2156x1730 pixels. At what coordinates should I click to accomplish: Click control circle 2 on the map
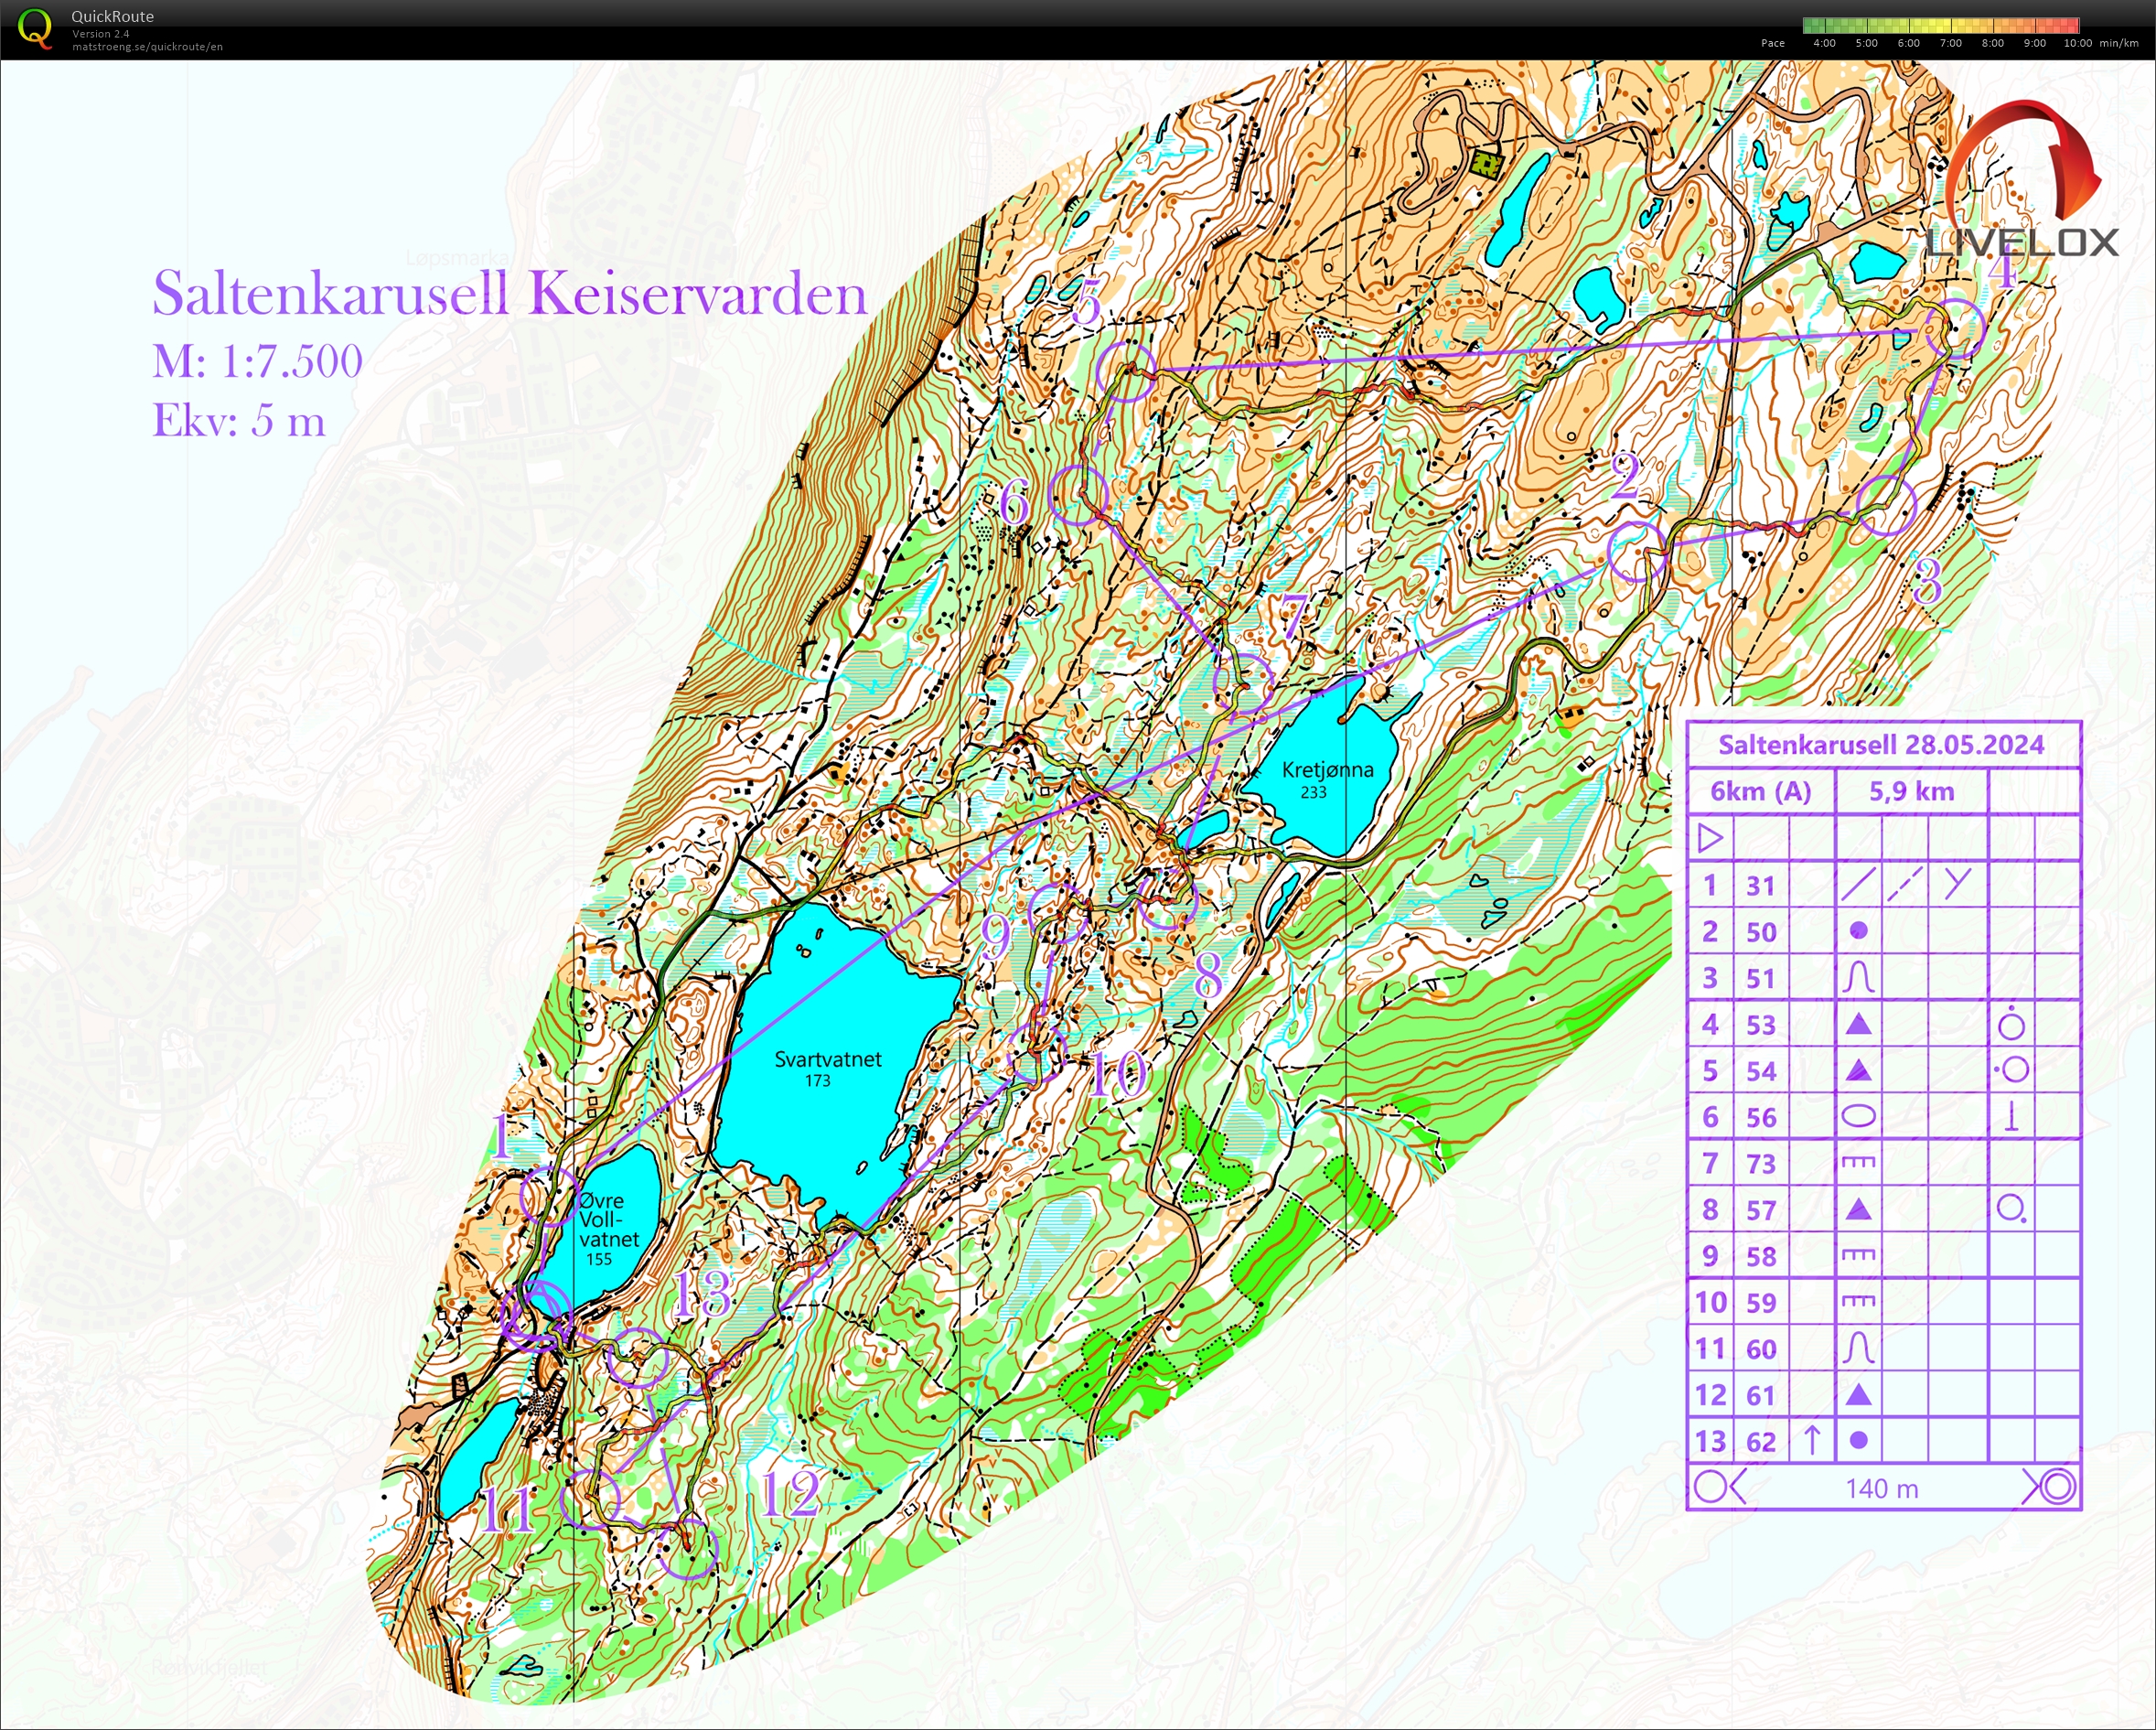(1638, 552)
